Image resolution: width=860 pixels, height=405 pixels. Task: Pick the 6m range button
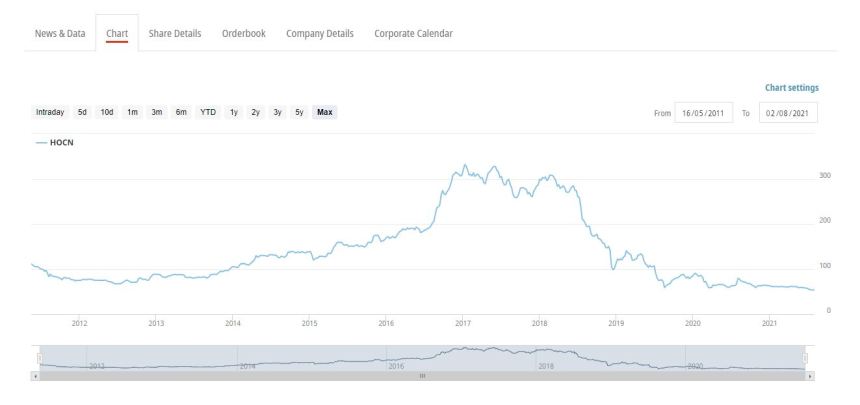[181, 112]
